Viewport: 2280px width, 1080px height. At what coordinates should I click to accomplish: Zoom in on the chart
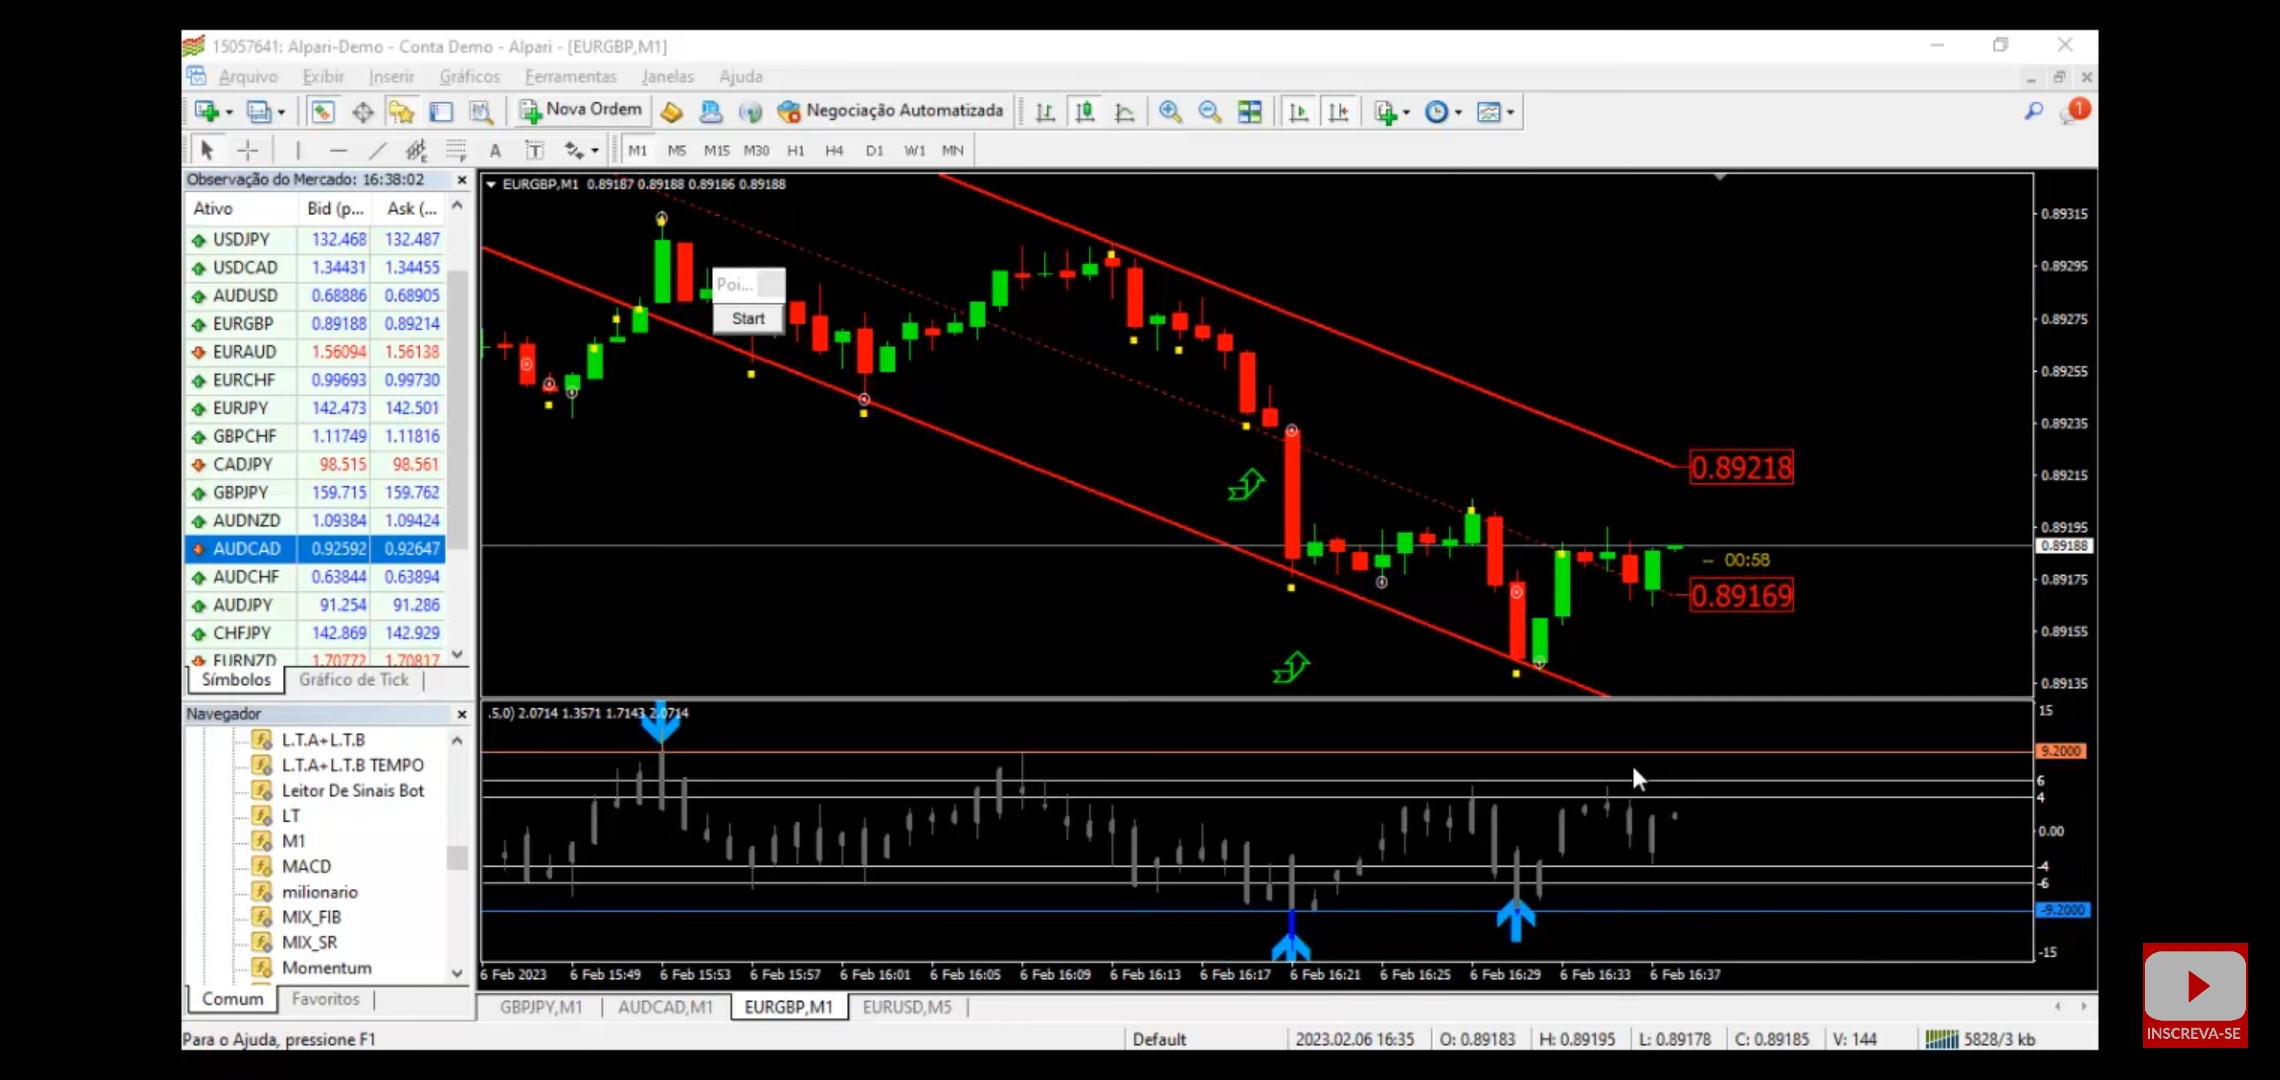click(x=1169, y=111)
